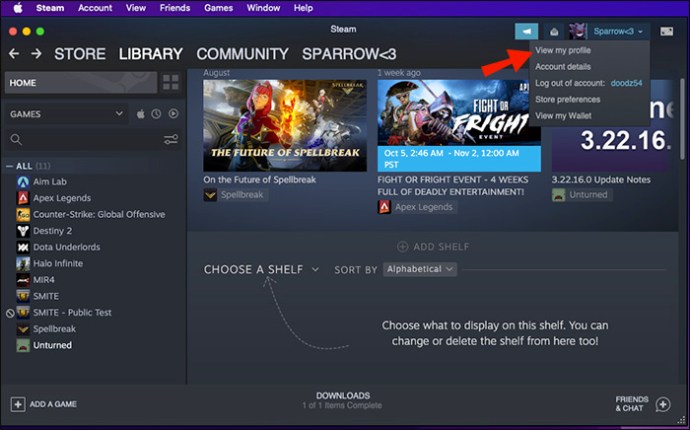The height and width of the screenshot is (430, 690).
Task: Select SMITE - Public Test in list
Action: click(x=72, y=312)
